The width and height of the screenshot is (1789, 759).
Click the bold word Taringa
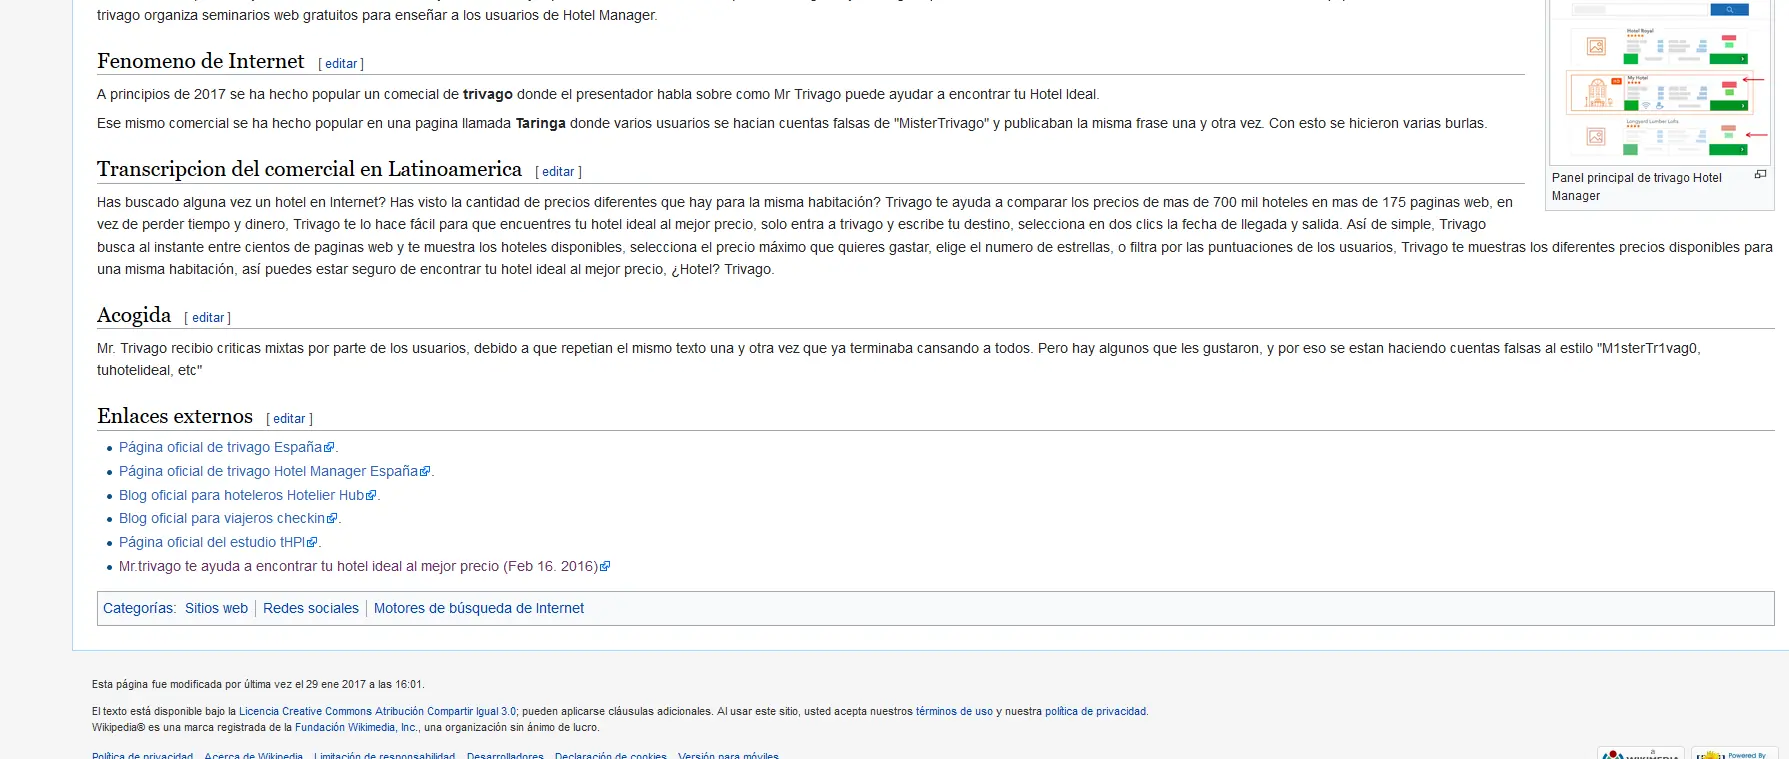[541, 123]
